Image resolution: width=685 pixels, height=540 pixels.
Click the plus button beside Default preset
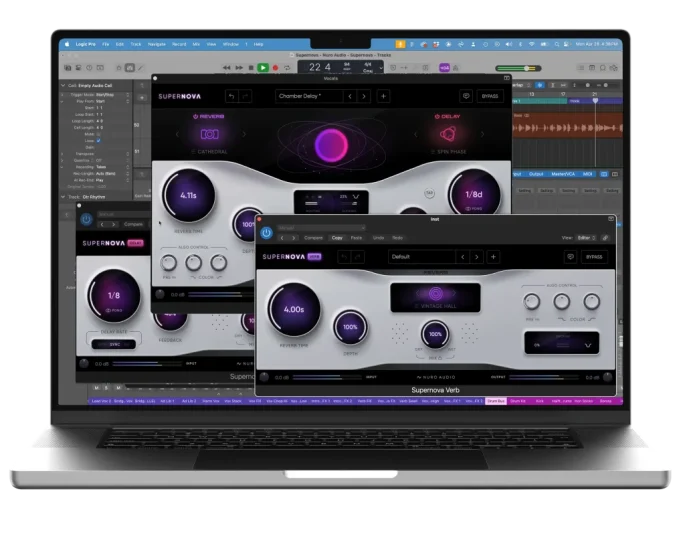(x=493, y=257)
